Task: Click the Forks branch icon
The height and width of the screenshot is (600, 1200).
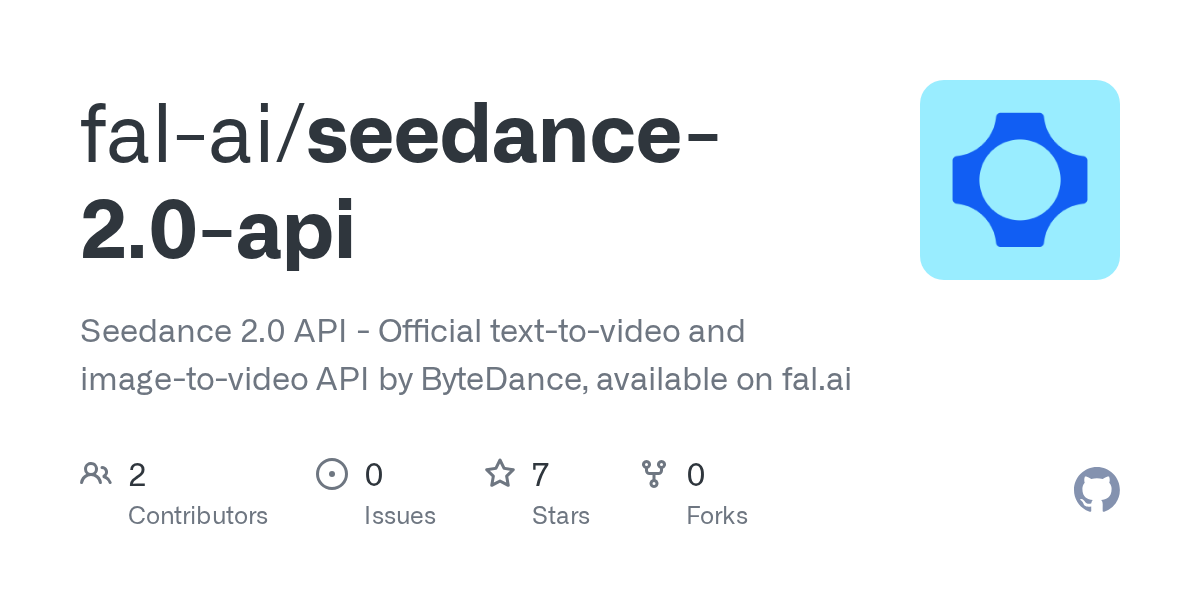Action: click(654, 474)
